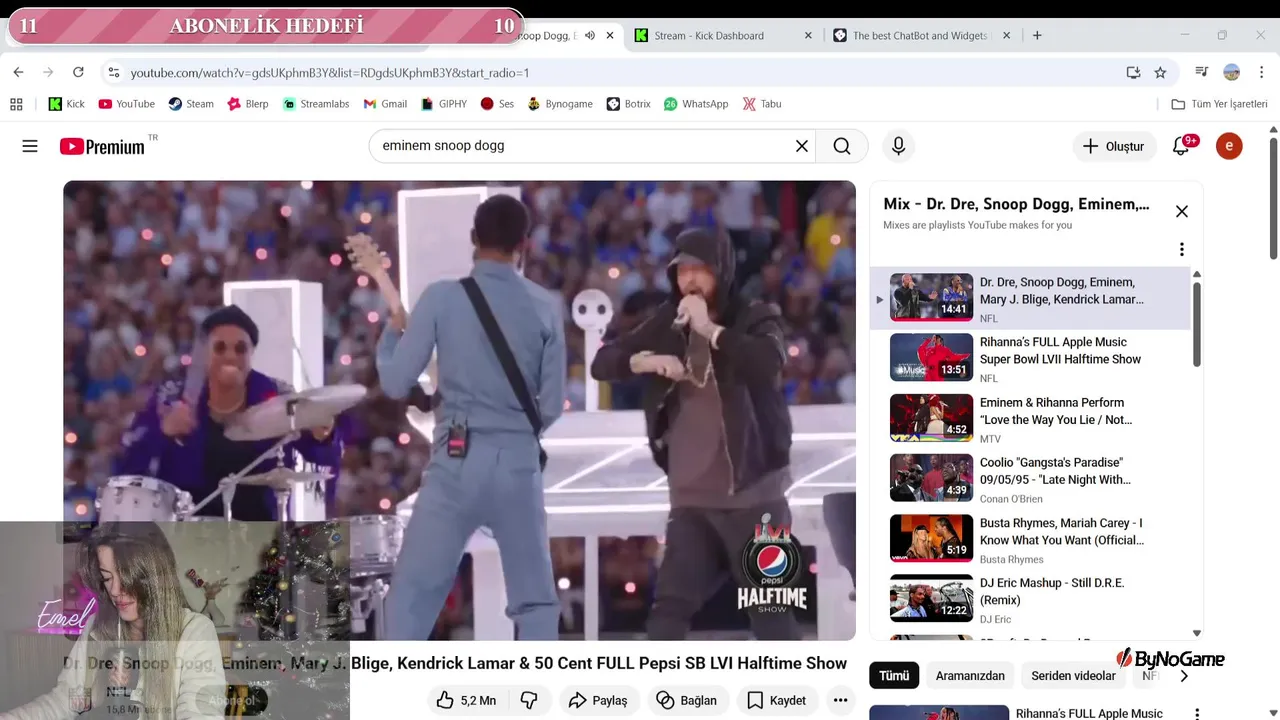This screenshot has height=720, width=1280.
Task: Click the playlist panel scrollbar
Action: point(1197,325)
